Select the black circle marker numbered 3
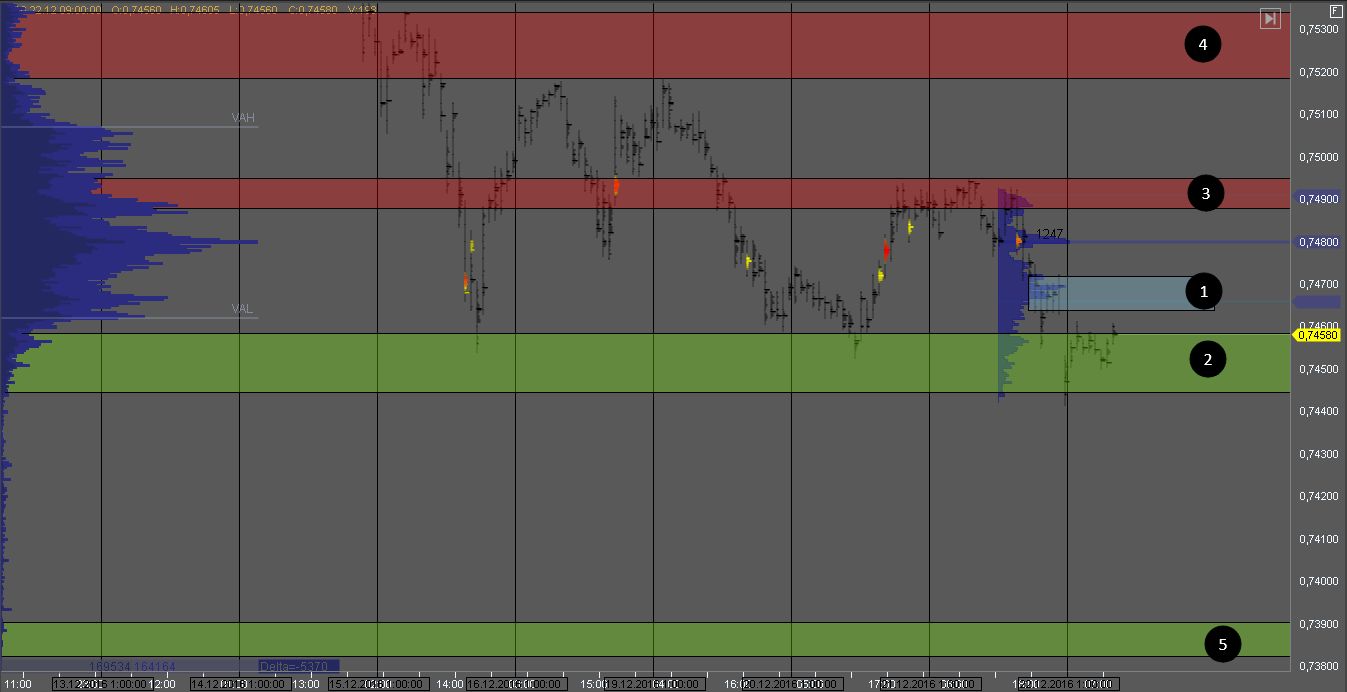The height and width of the screenshot is (692, 1347). (x=1205, y=194)
